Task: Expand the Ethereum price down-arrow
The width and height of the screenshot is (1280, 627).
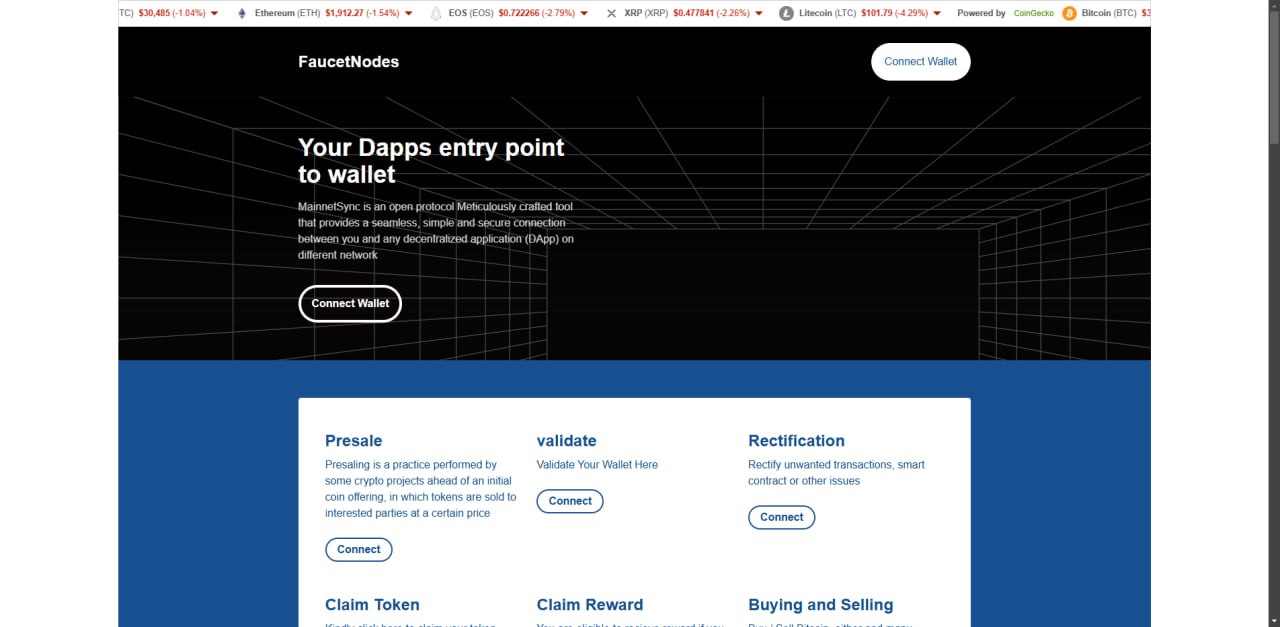Action: 409,13
